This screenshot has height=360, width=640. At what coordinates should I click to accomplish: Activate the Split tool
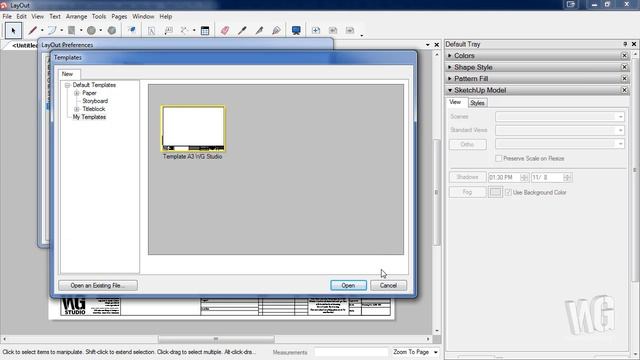click(x=259, y=31)
